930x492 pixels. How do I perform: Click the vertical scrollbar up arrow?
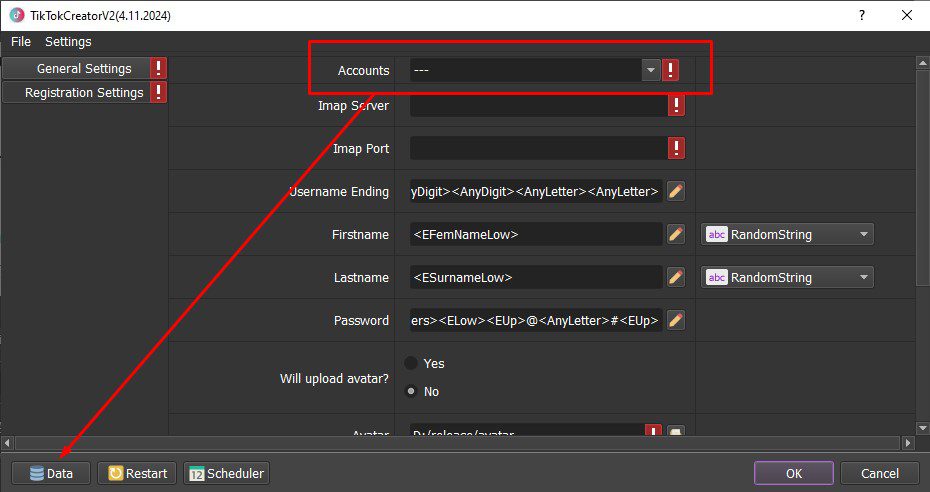point(922,62)
